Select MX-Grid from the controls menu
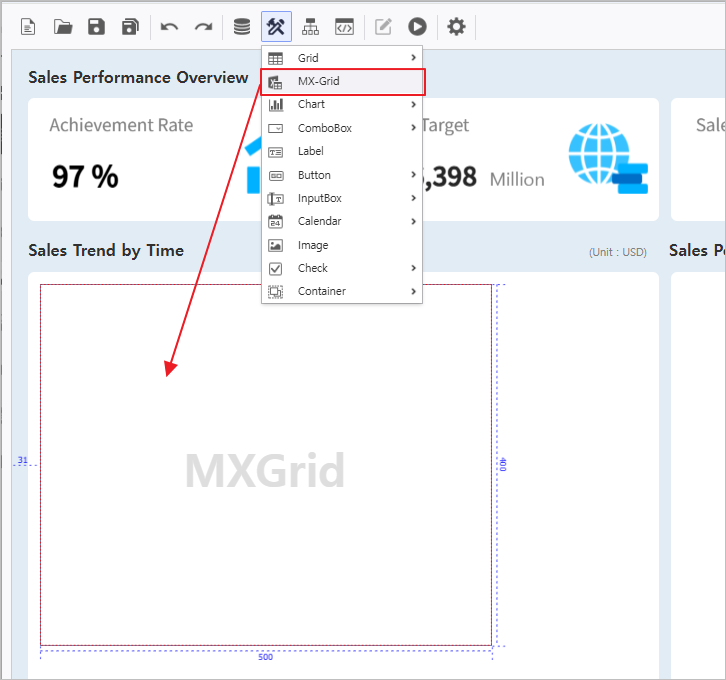The height and width of the screenshot is (680, 726). pyautogui.click(x=342, y=81)
